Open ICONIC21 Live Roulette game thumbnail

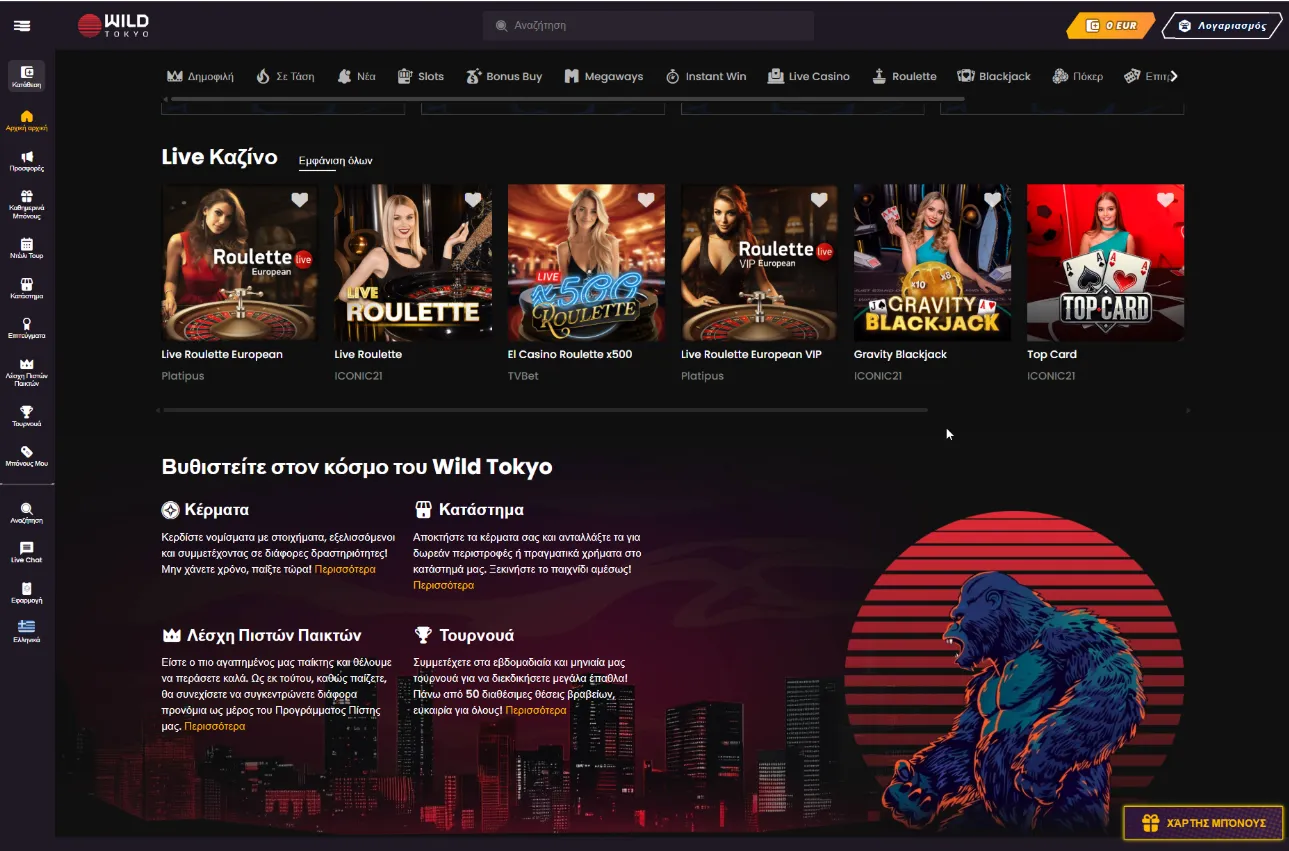[413, 263]
